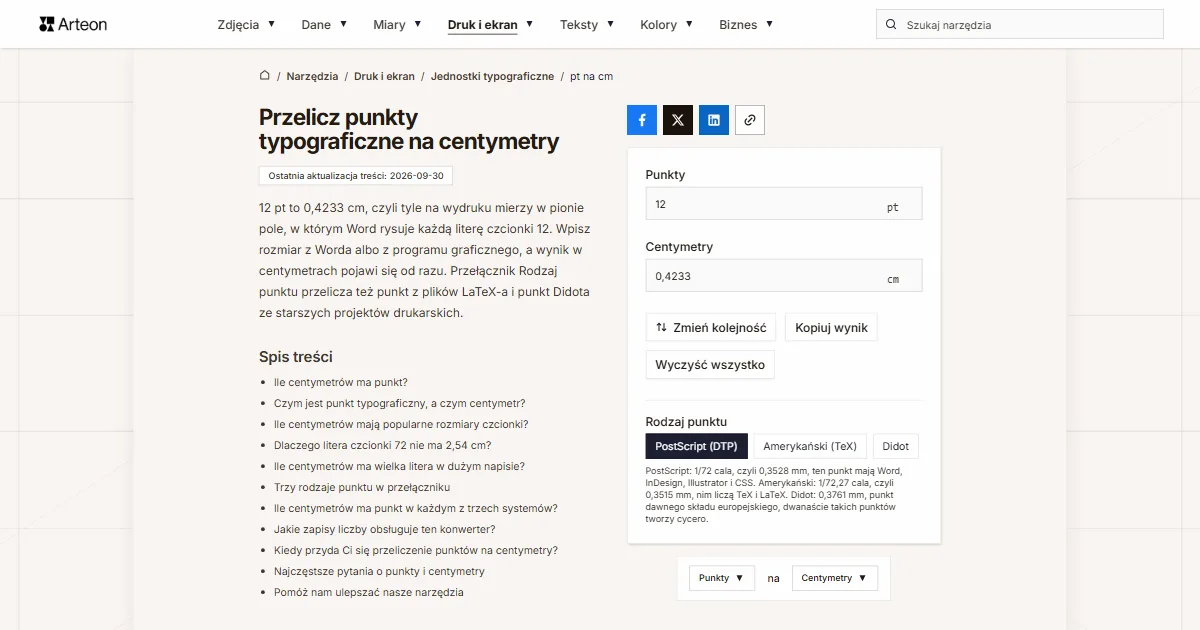Viewport: 1200px width, 630px height.
Task: Go to Druk i ekran breadcrumb
Action: coord(385,76)
